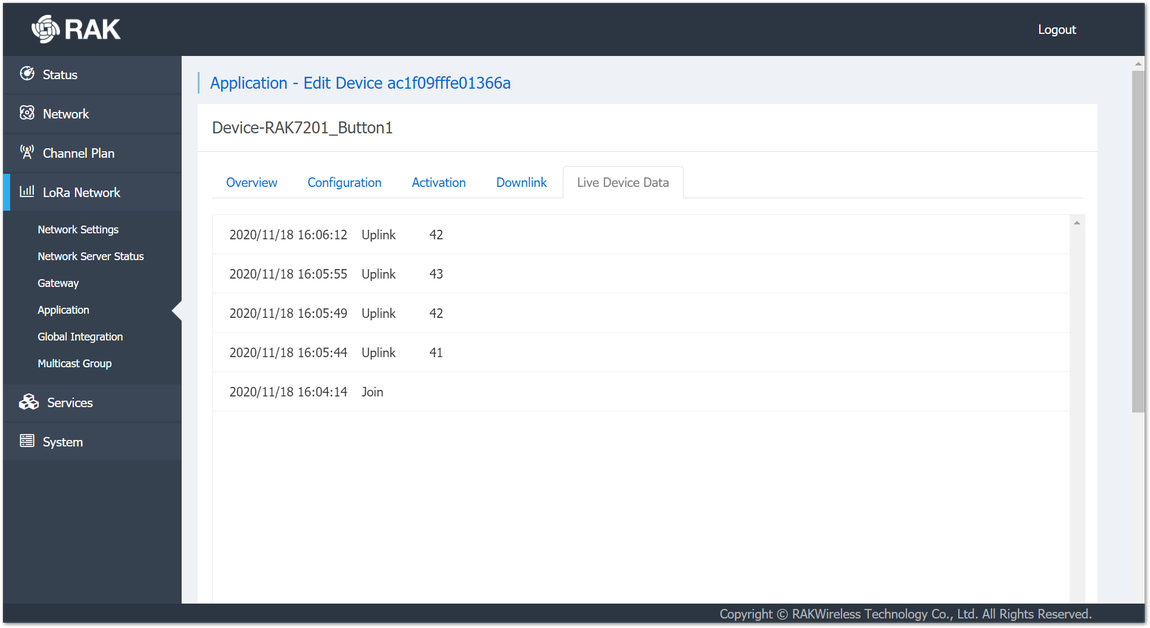The height and width of the screenshot is (628, 1150).
Task: Click the 16:05:49 Uplink timestamp
Action: 288,313
